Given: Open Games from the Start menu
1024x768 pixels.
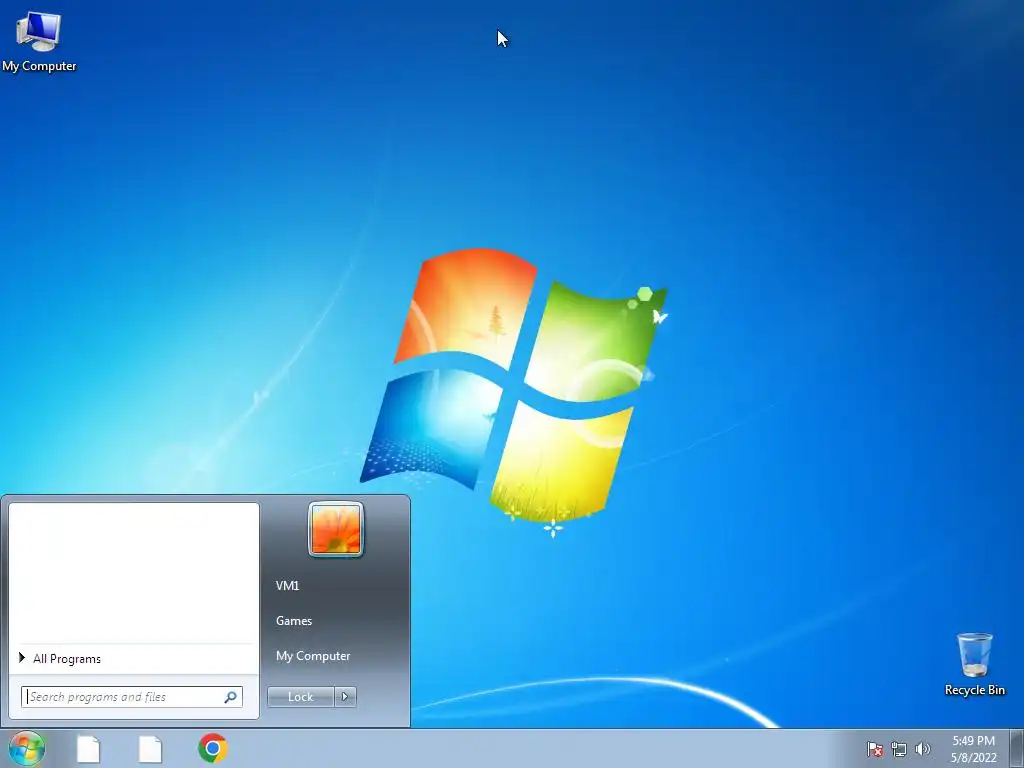Looking at the screenshot, I should point(294,621).
